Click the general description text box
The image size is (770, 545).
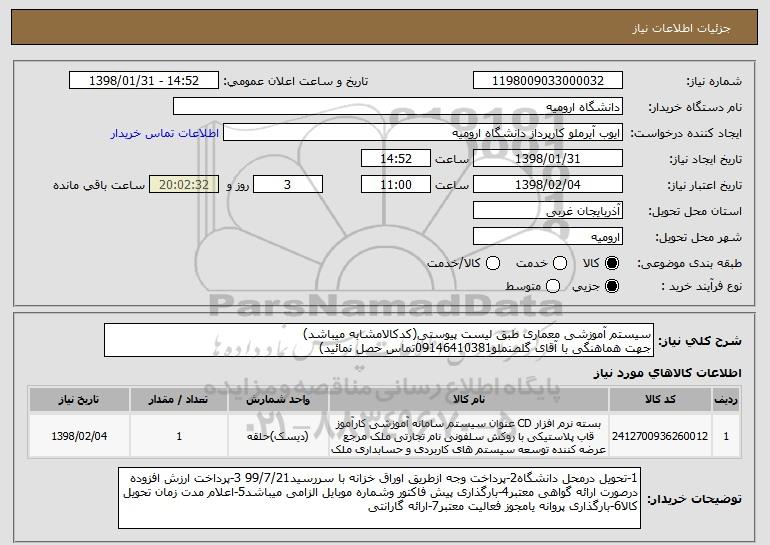[x=379, y=340]
